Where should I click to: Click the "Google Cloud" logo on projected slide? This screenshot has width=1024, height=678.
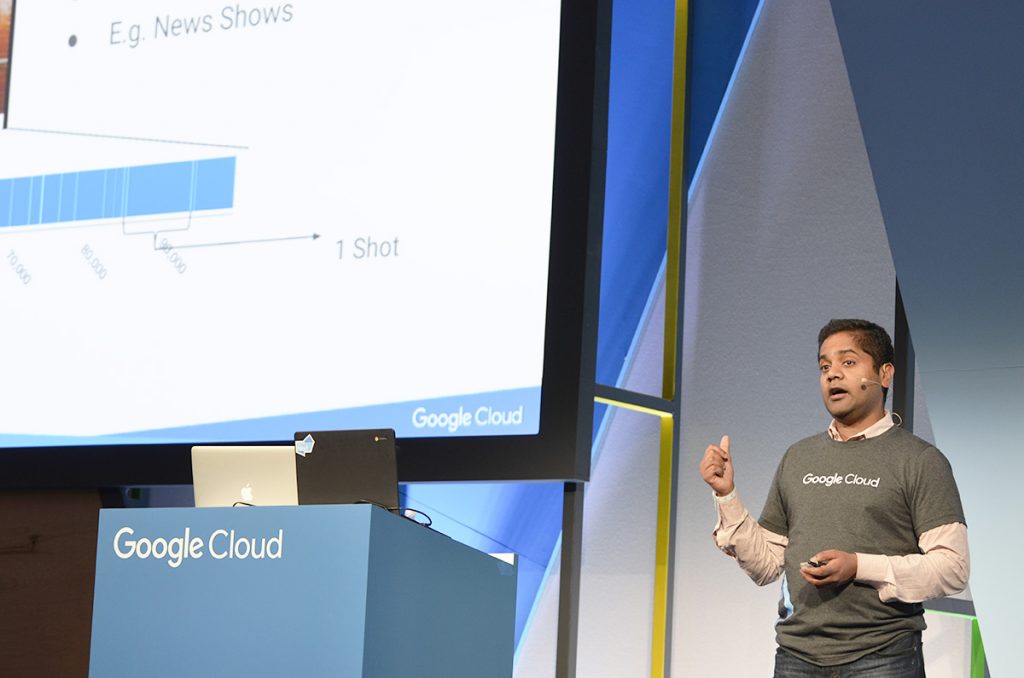[467, 418]
